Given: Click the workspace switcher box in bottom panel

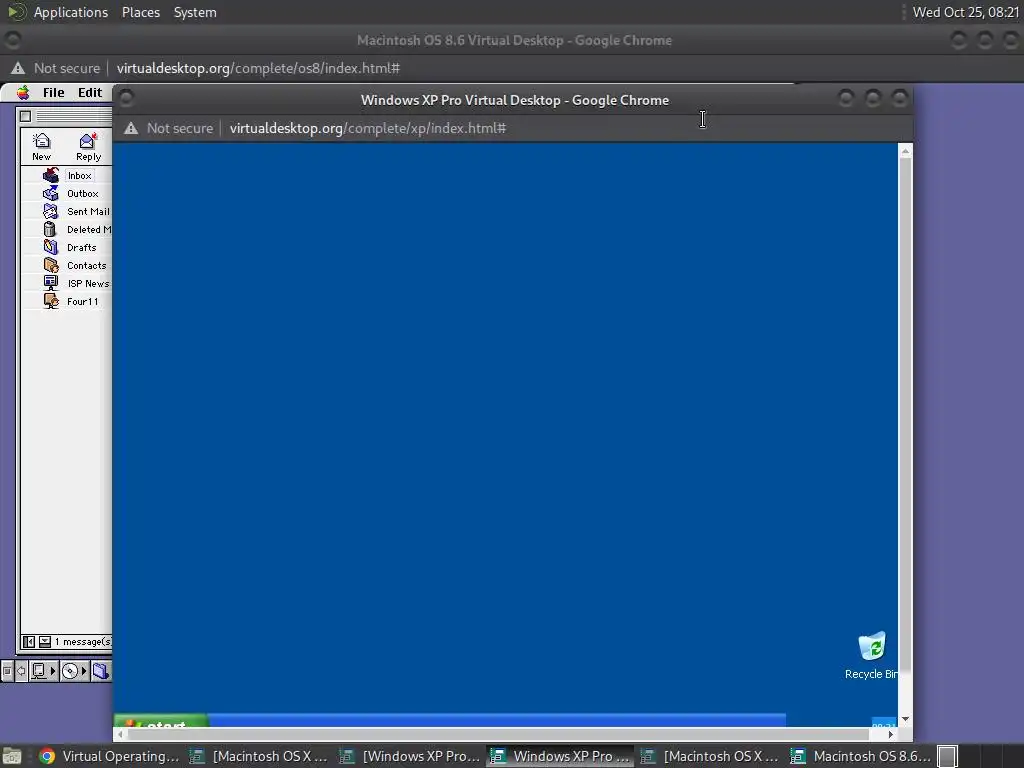Looking at the screenshot, I should 948,756.
